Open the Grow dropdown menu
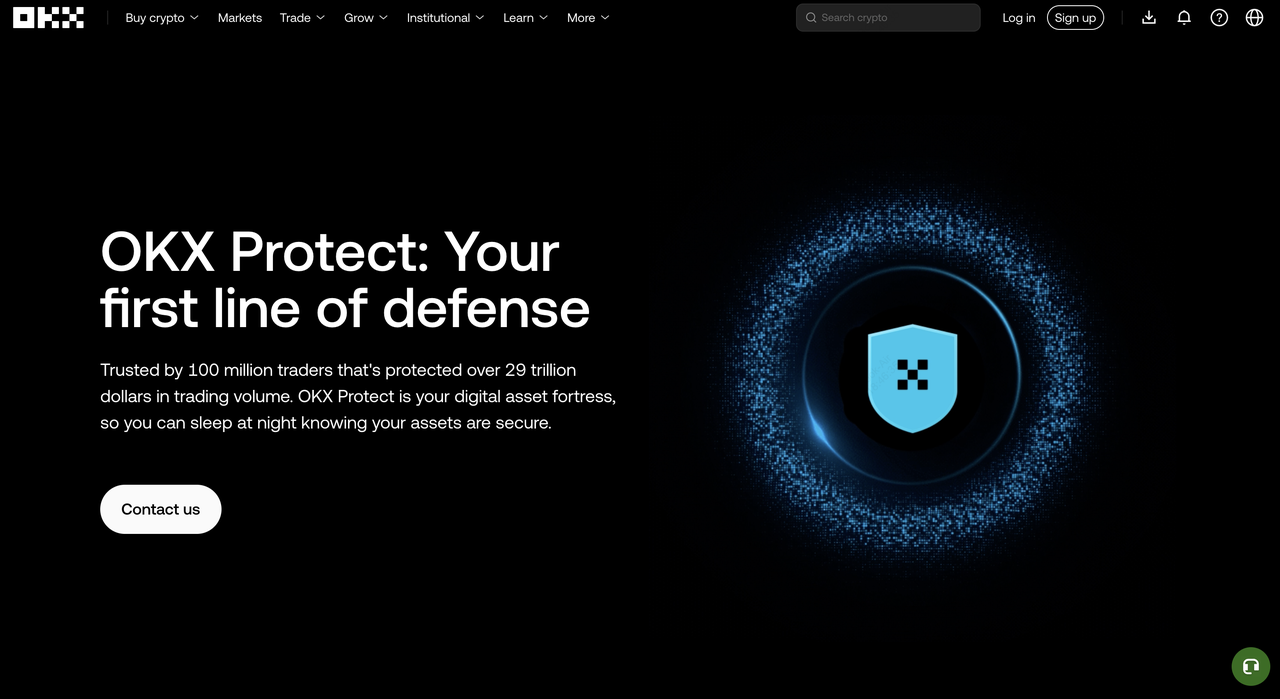Viewport: 1280px width, 699px height. click(365, 18)
